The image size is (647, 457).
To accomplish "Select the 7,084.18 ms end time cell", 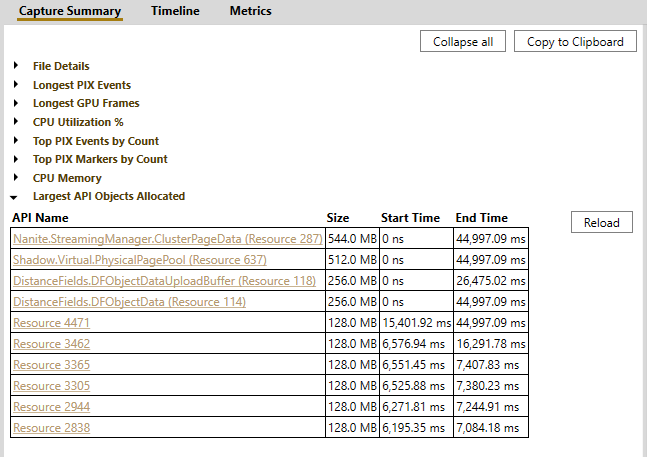I will (491, 428).
